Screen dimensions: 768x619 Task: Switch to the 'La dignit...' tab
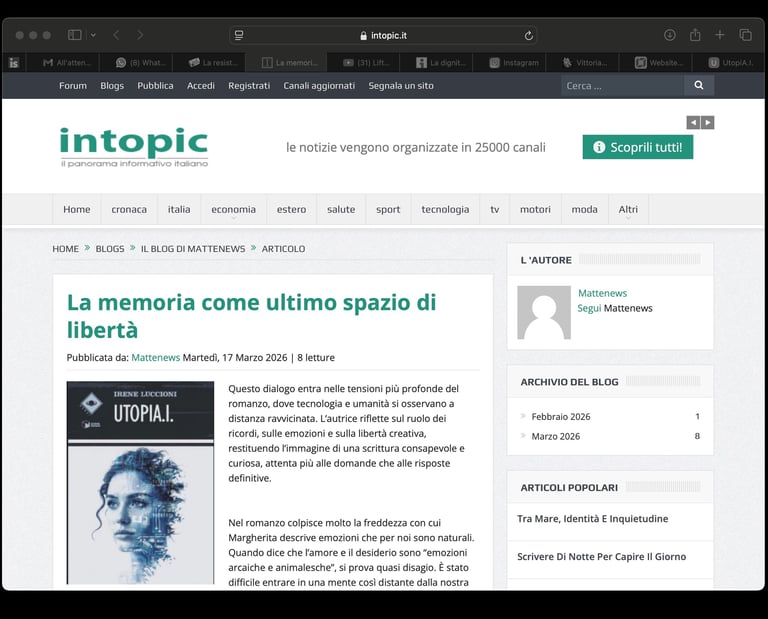[439, 63]
